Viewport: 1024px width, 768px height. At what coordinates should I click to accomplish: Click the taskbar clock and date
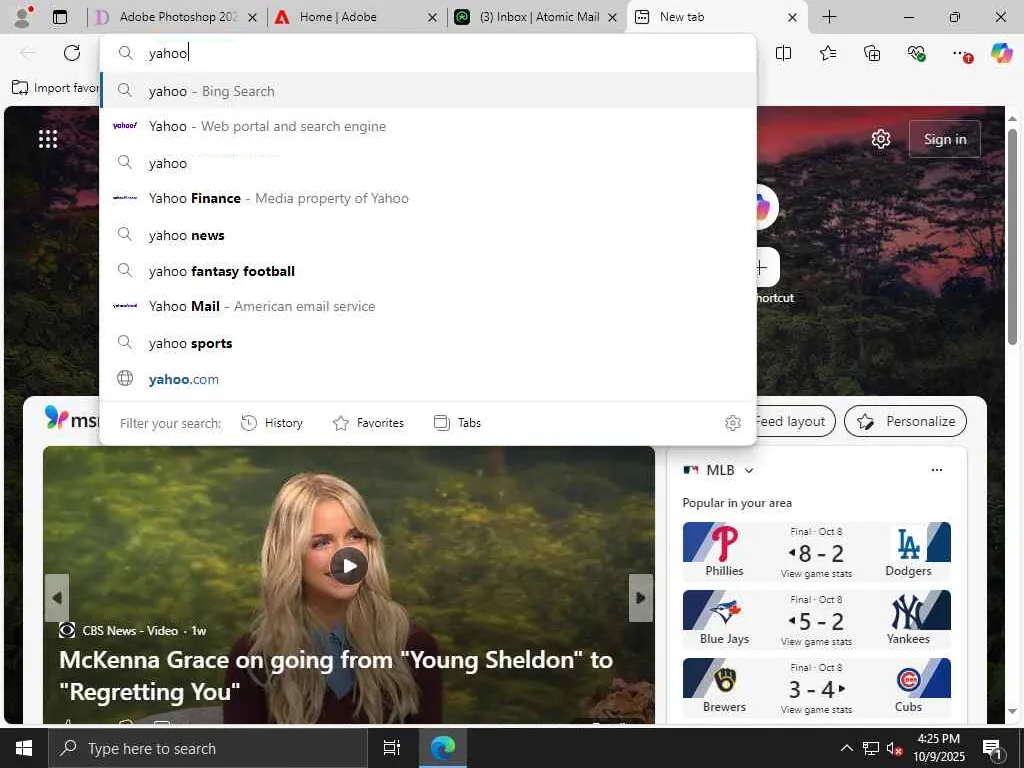[x=938, y=748]
